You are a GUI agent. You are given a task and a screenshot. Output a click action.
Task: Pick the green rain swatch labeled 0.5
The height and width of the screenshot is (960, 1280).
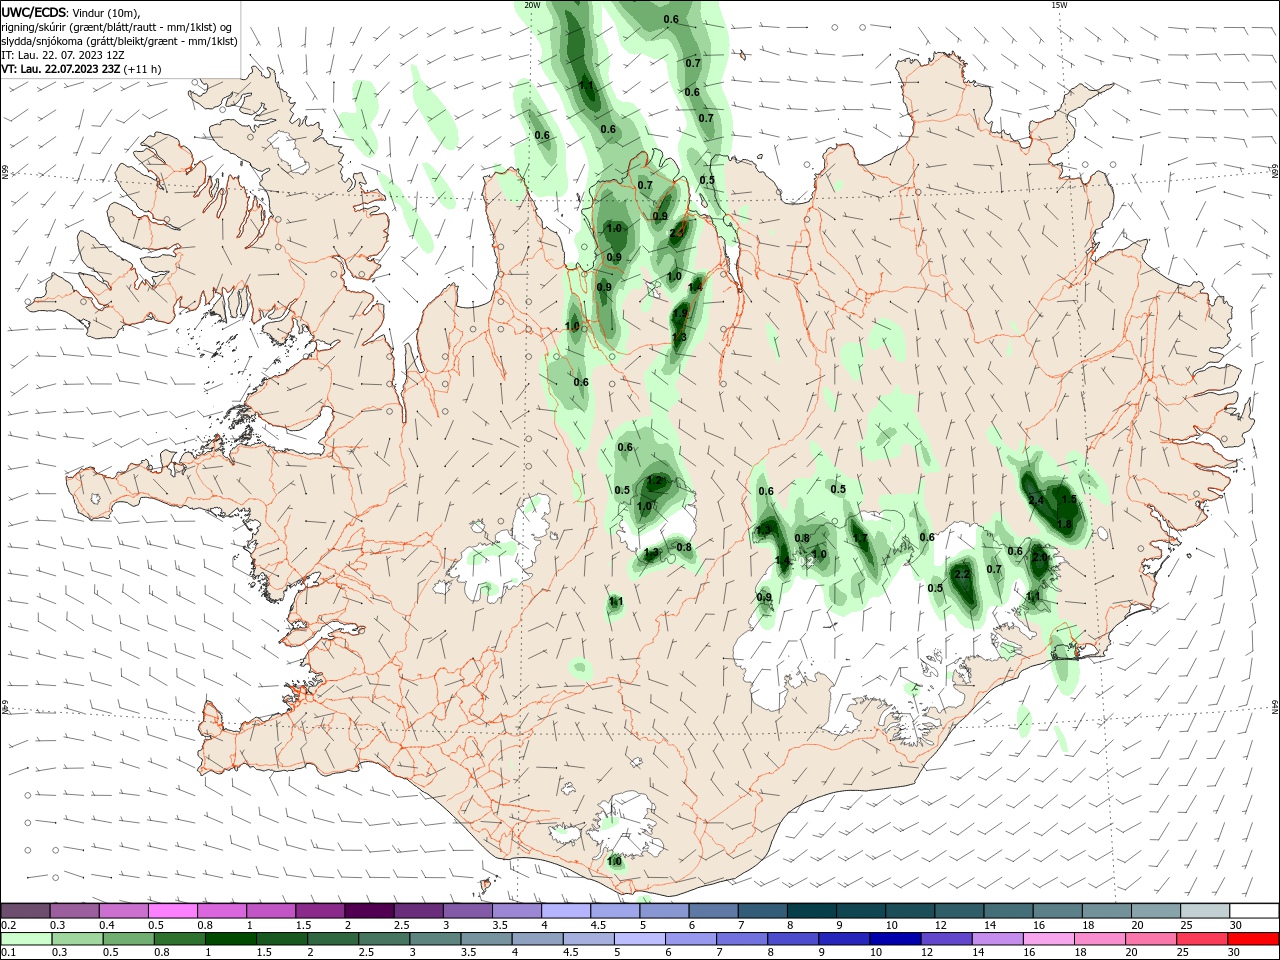[x=128, y=939]
